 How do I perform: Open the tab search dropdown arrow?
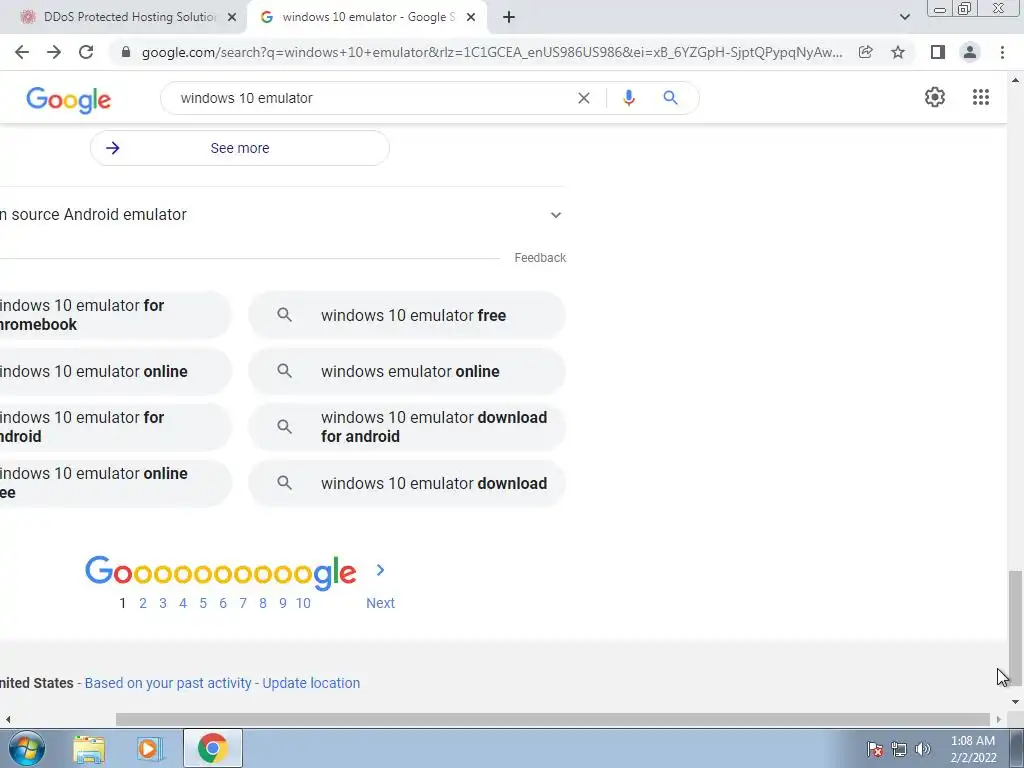[x=904, y=17]
